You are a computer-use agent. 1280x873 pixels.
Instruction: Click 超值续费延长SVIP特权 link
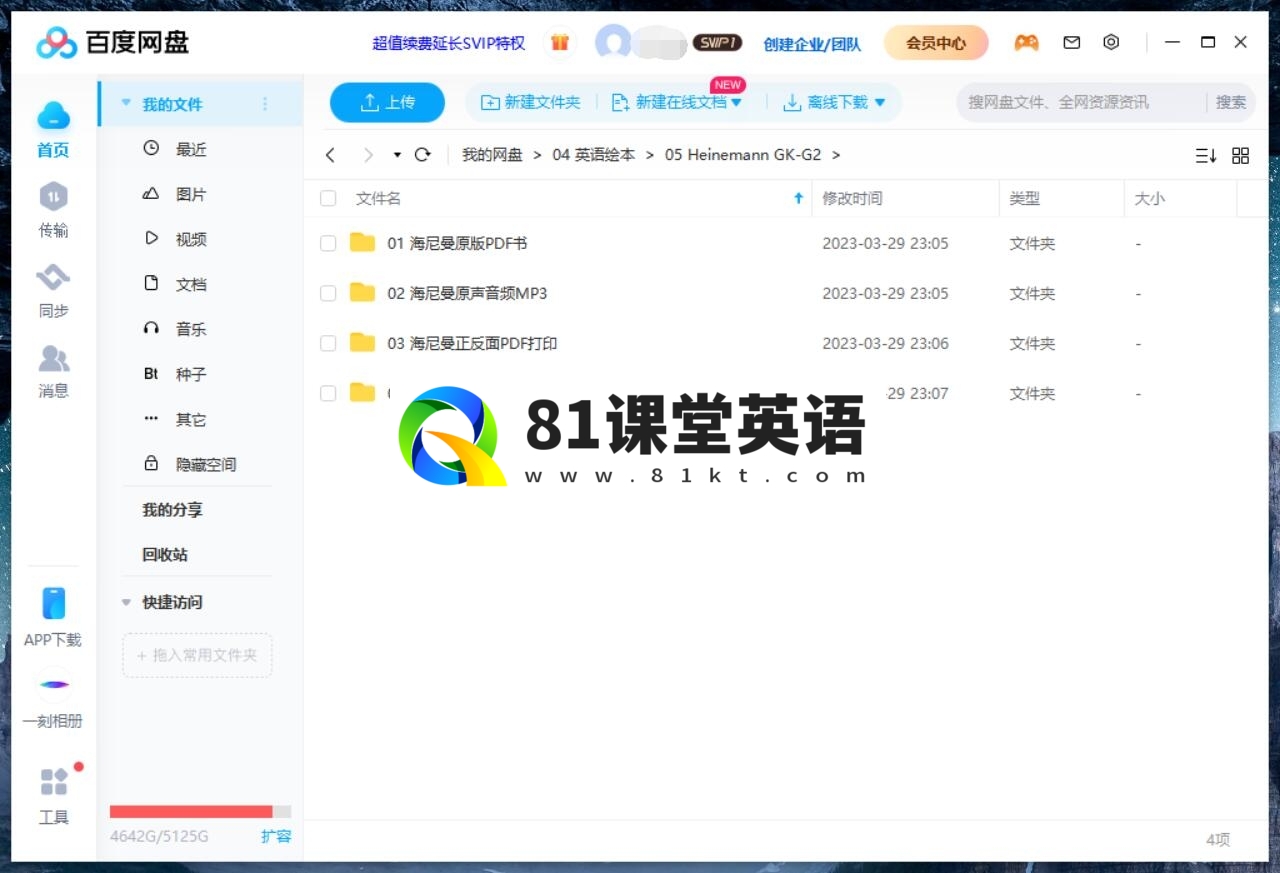point(449,43)
